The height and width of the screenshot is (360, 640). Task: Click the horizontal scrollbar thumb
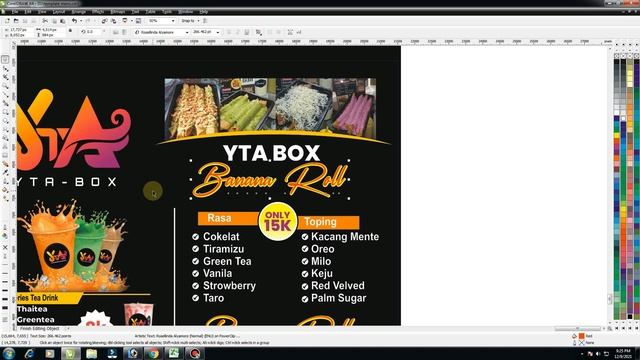point(577,328)
